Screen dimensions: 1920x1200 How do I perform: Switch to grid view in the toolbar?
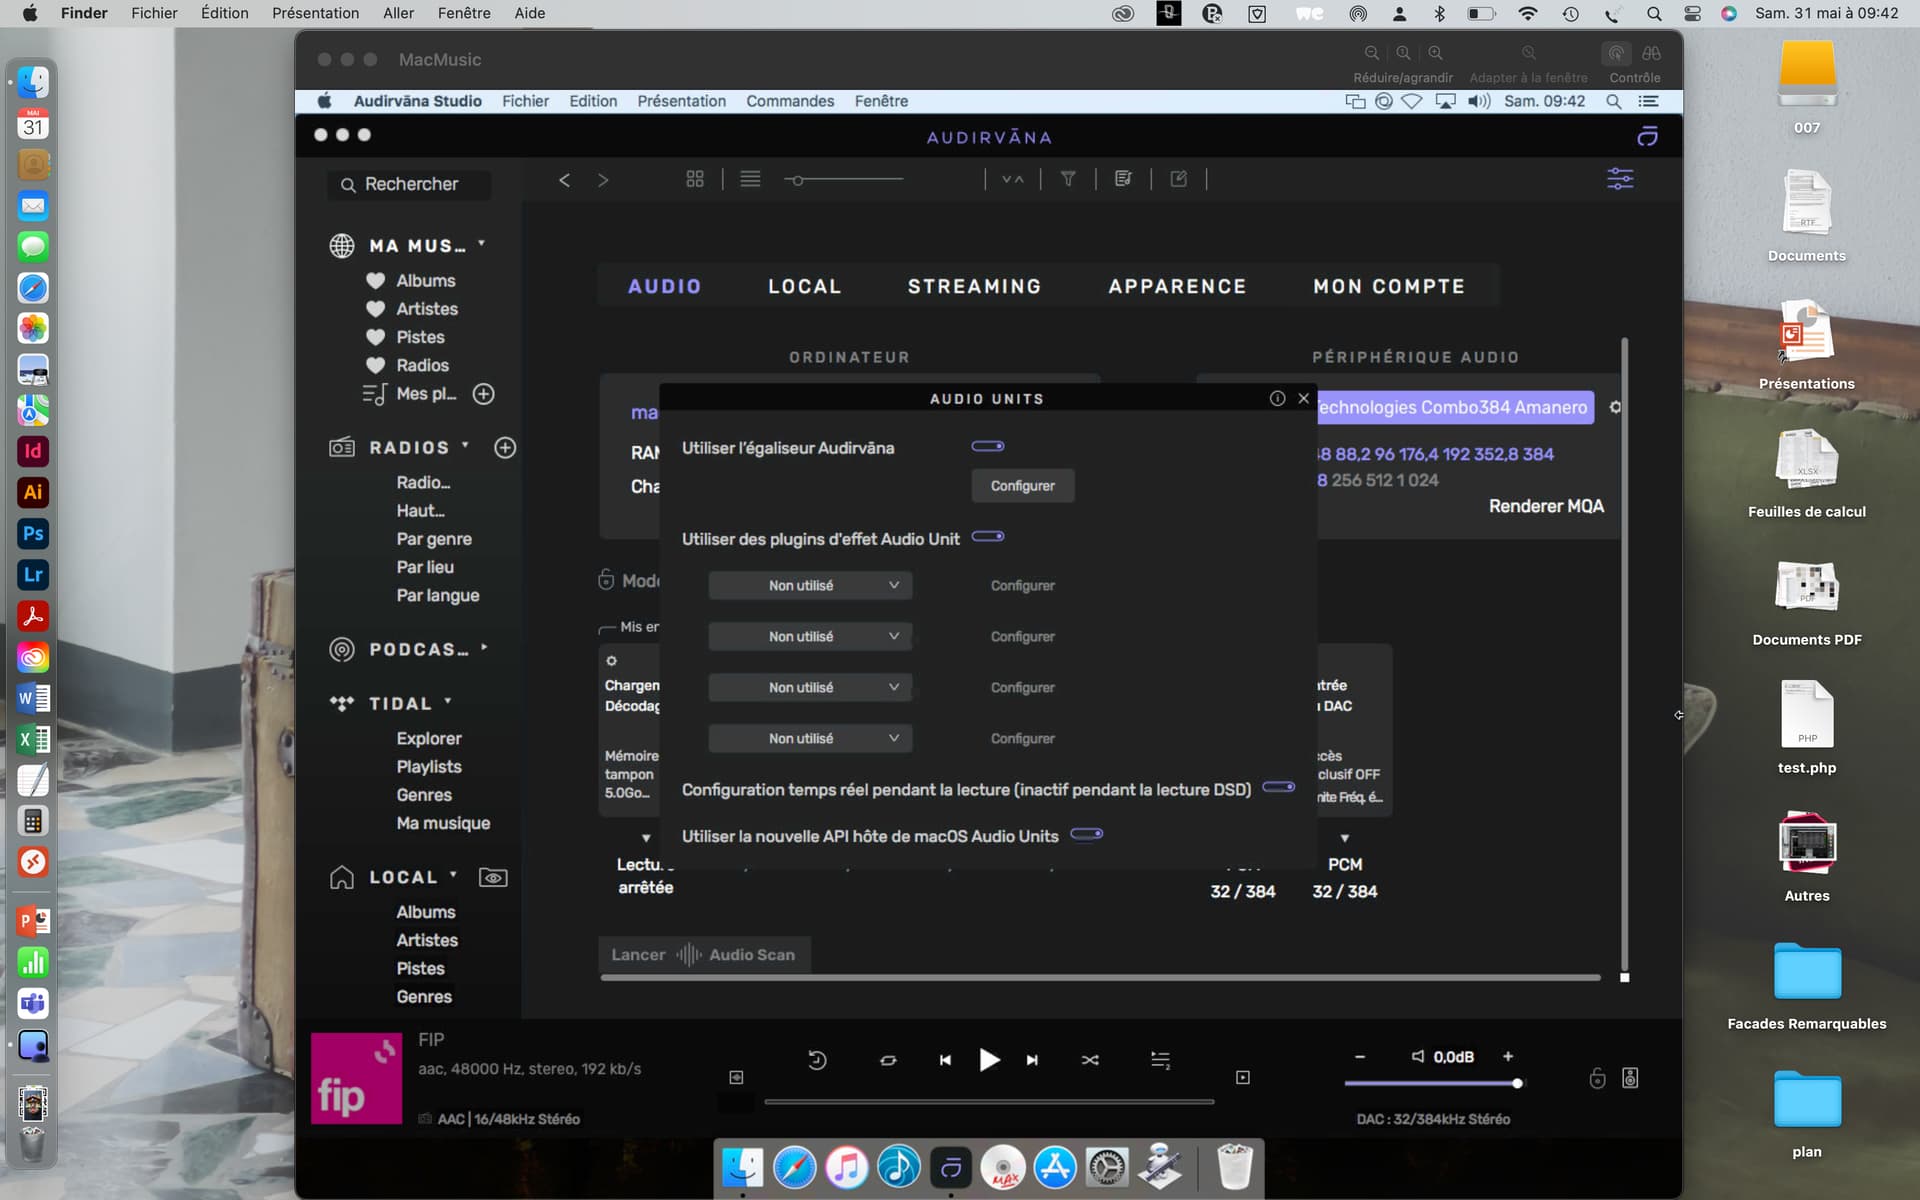click(x=695, y=179)
